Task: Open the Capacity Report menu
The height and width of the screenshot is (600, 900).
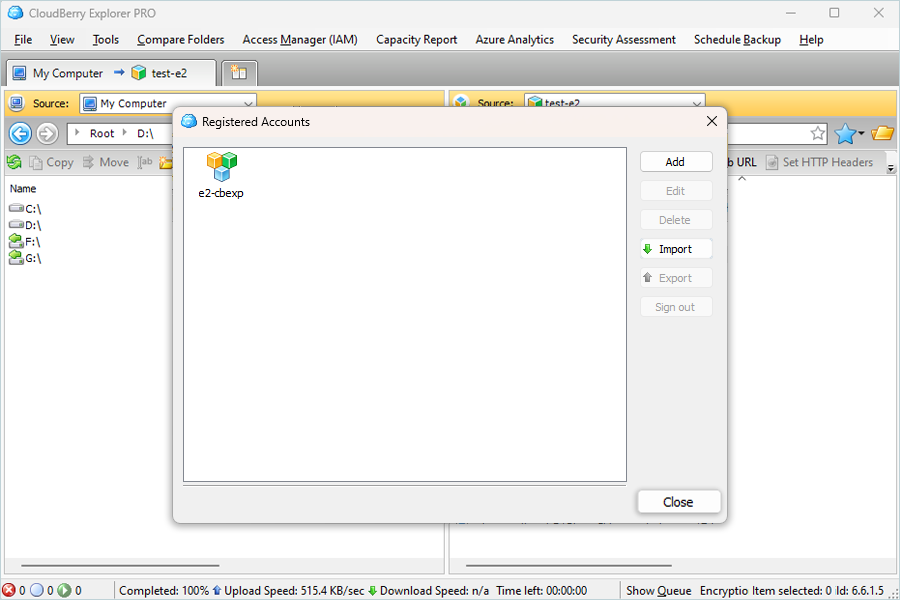Action: pyautogui.click(x=416, y=40)
